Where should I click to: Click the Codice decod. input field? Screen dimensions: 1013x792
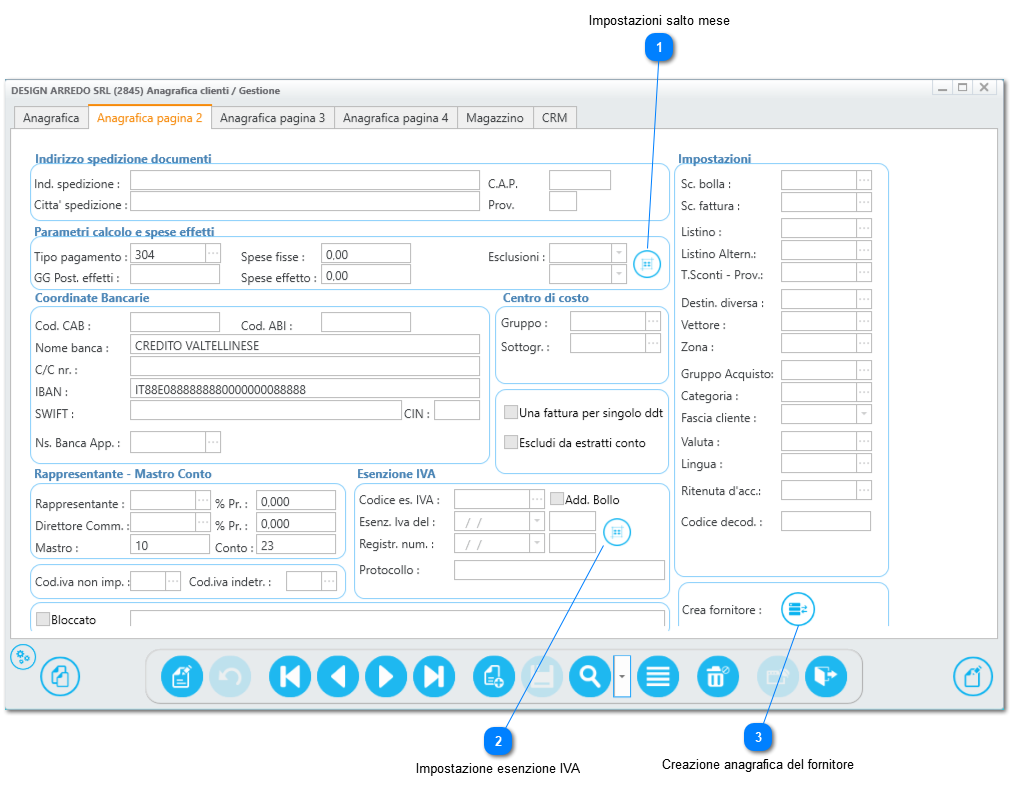pyautogui.click(x=826, y=521)
